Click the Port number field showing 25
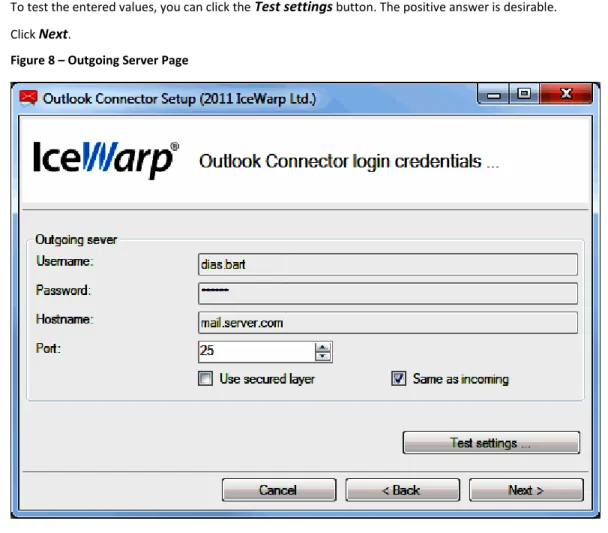 coord(257,352)
